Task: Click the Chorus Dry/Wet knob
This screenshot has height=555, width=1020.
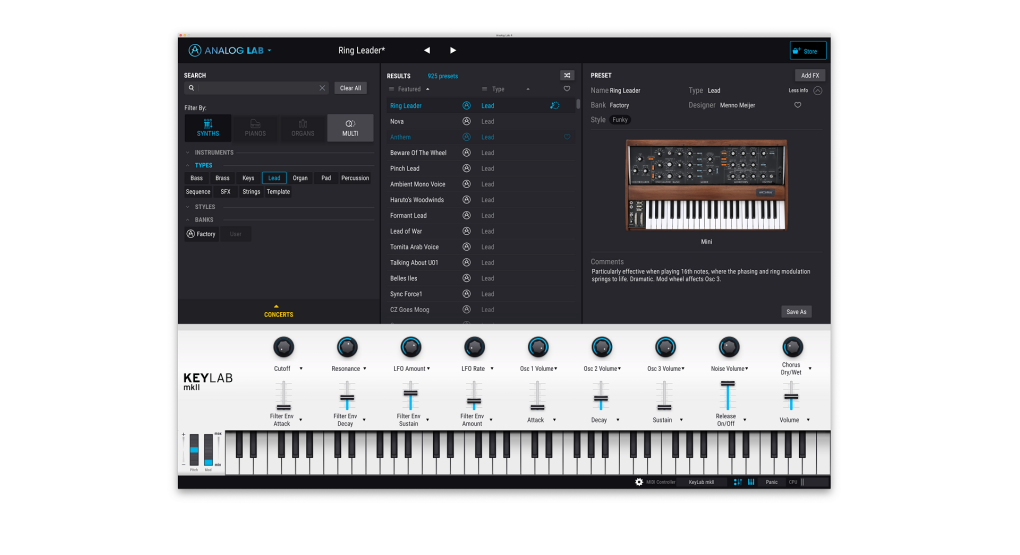Action: click(x=792, y=347)
